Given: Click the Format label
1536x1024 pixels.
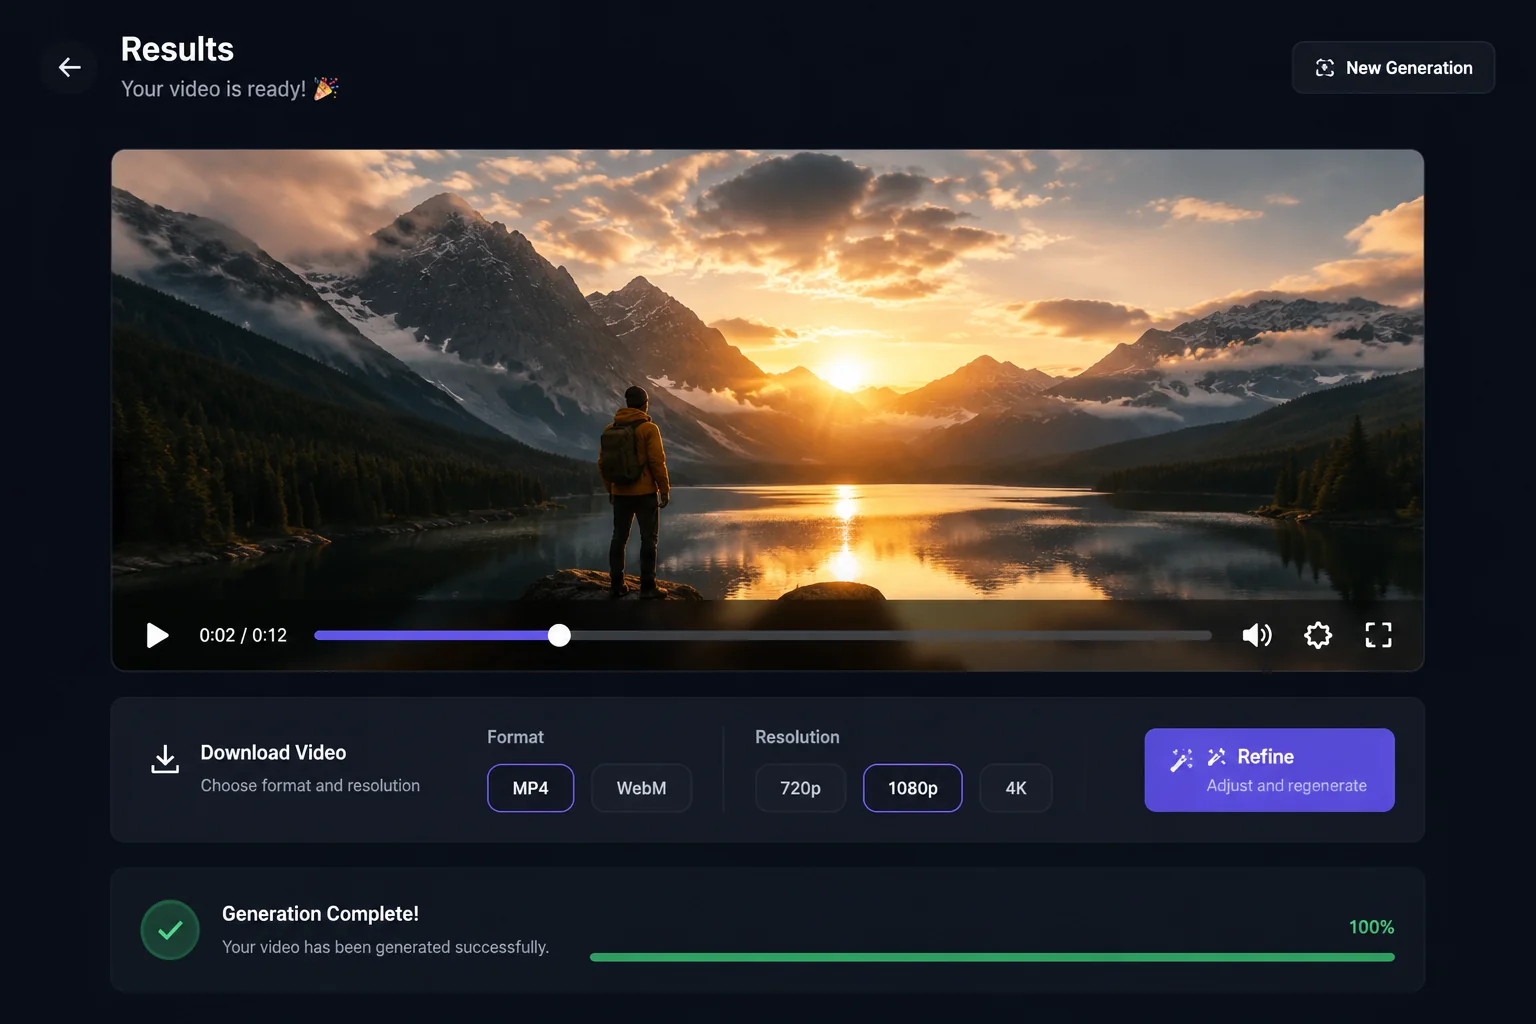Looking at the screenshot, I should coord(515,737).
